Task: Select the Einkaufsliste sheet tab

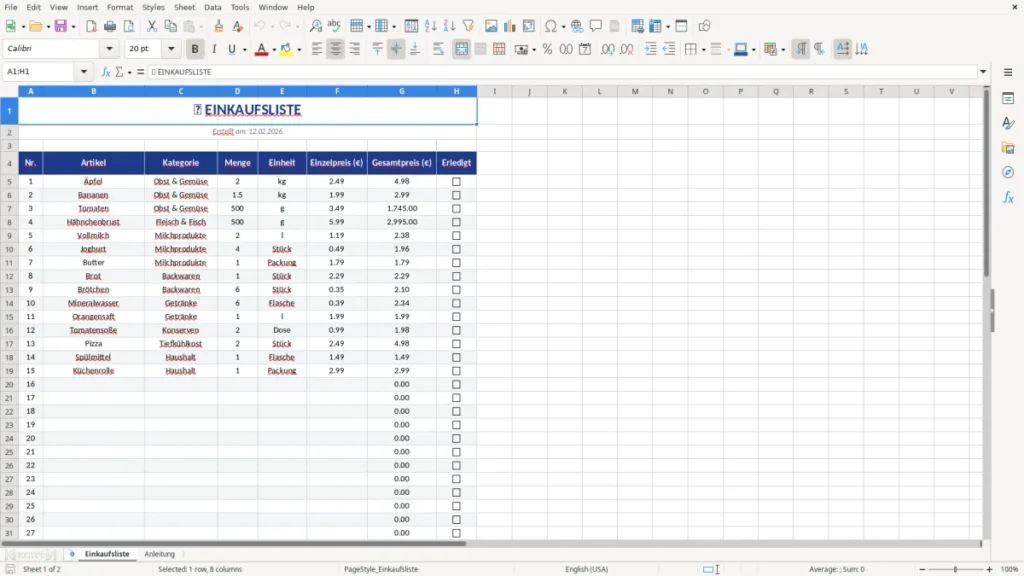Action: (x=107, y=554)
